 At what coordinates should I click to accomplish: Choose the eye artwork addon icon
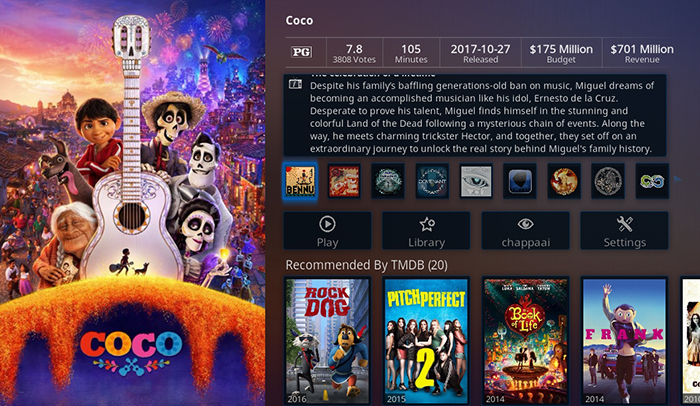tap(476, 181)
